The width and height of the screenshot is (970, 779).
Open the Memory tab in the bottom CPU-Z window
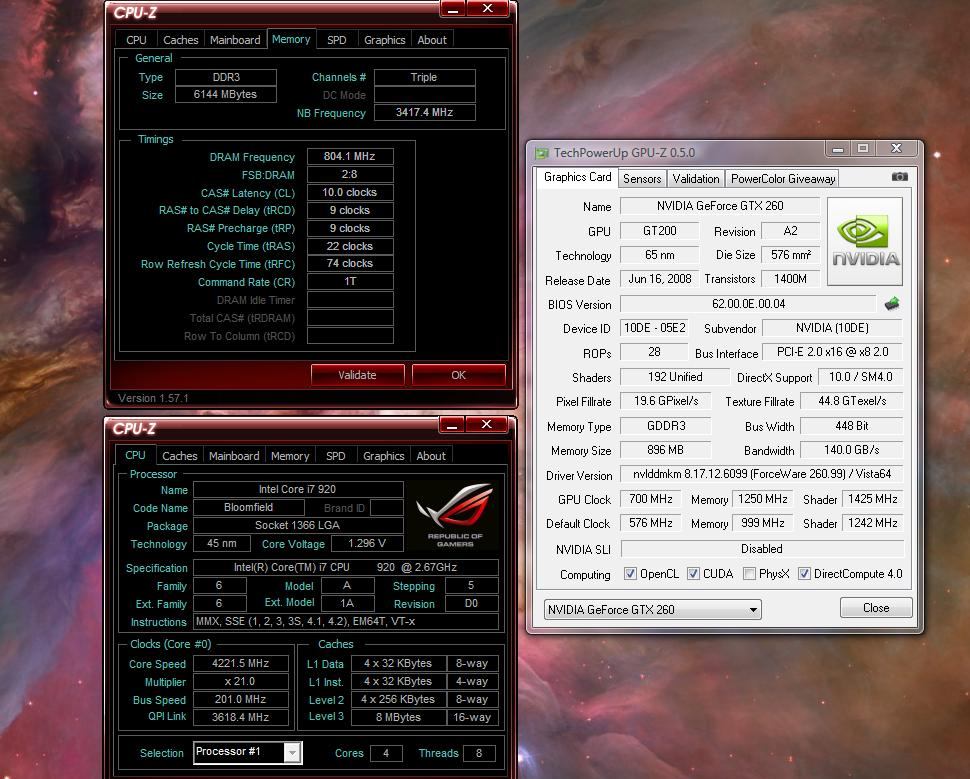pyautogui.click(x=290, y=456)
